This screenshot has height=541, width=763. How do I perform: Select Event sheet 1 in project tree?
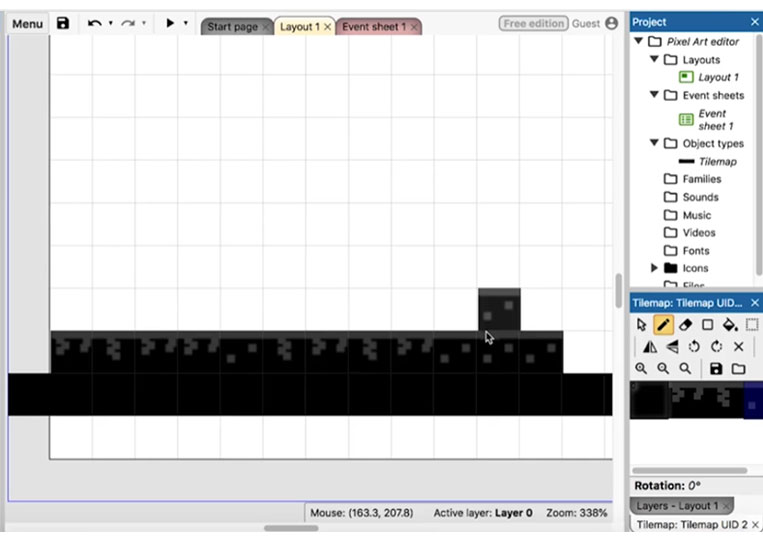point(715,120)
